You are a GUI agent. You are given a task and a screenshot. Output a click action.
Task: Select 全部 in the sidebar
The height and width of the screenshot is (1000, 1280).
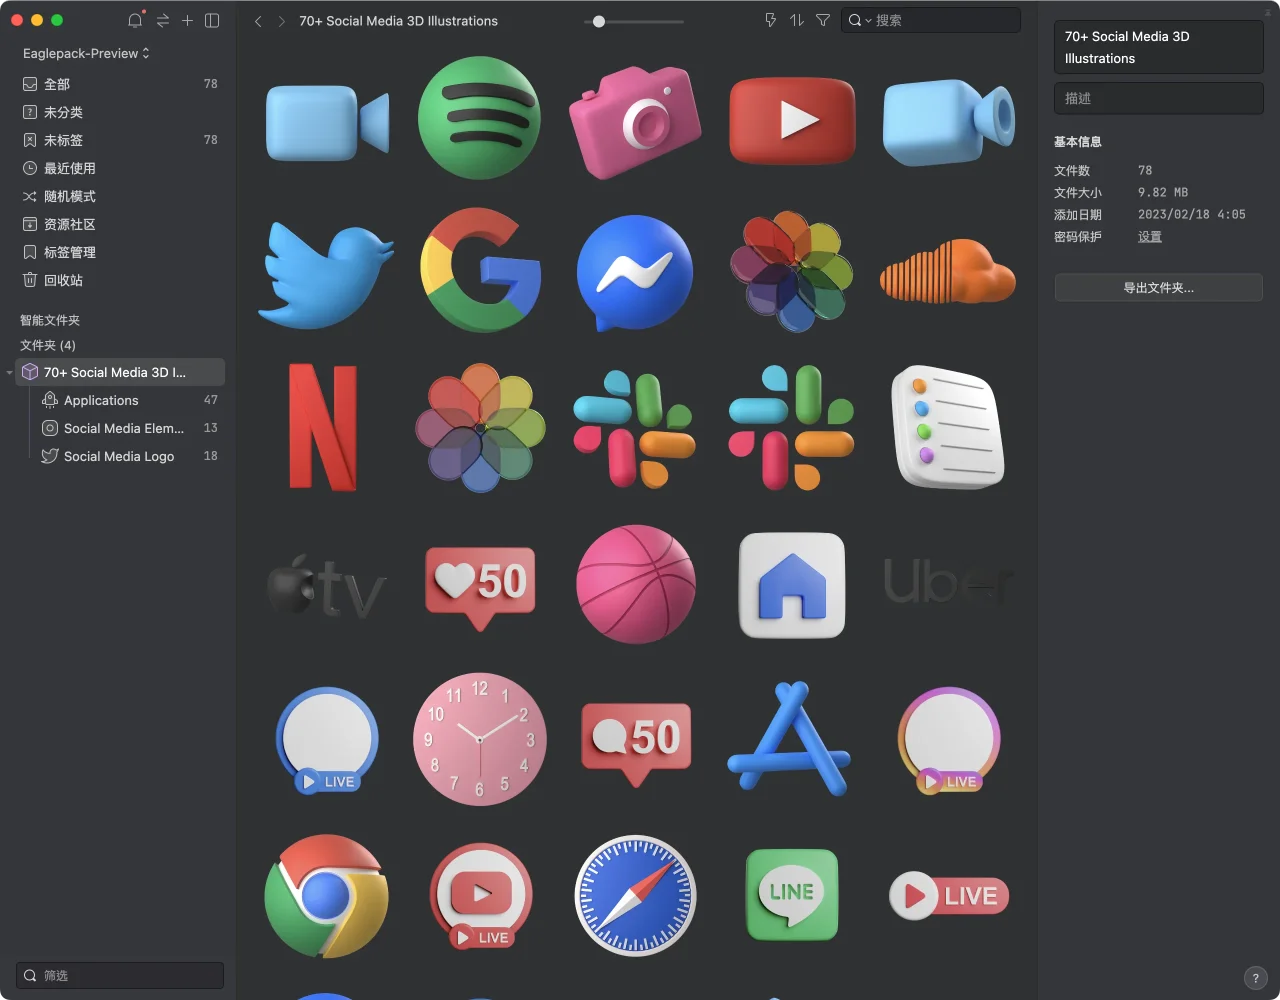pos(119,84)
